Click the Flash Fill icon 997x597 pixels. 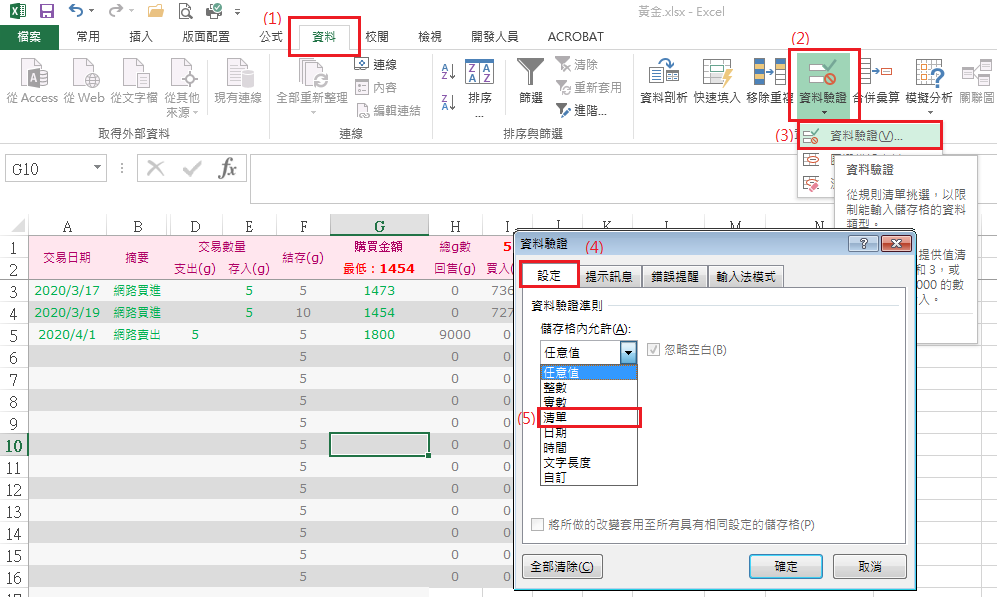tap(717, 81)
